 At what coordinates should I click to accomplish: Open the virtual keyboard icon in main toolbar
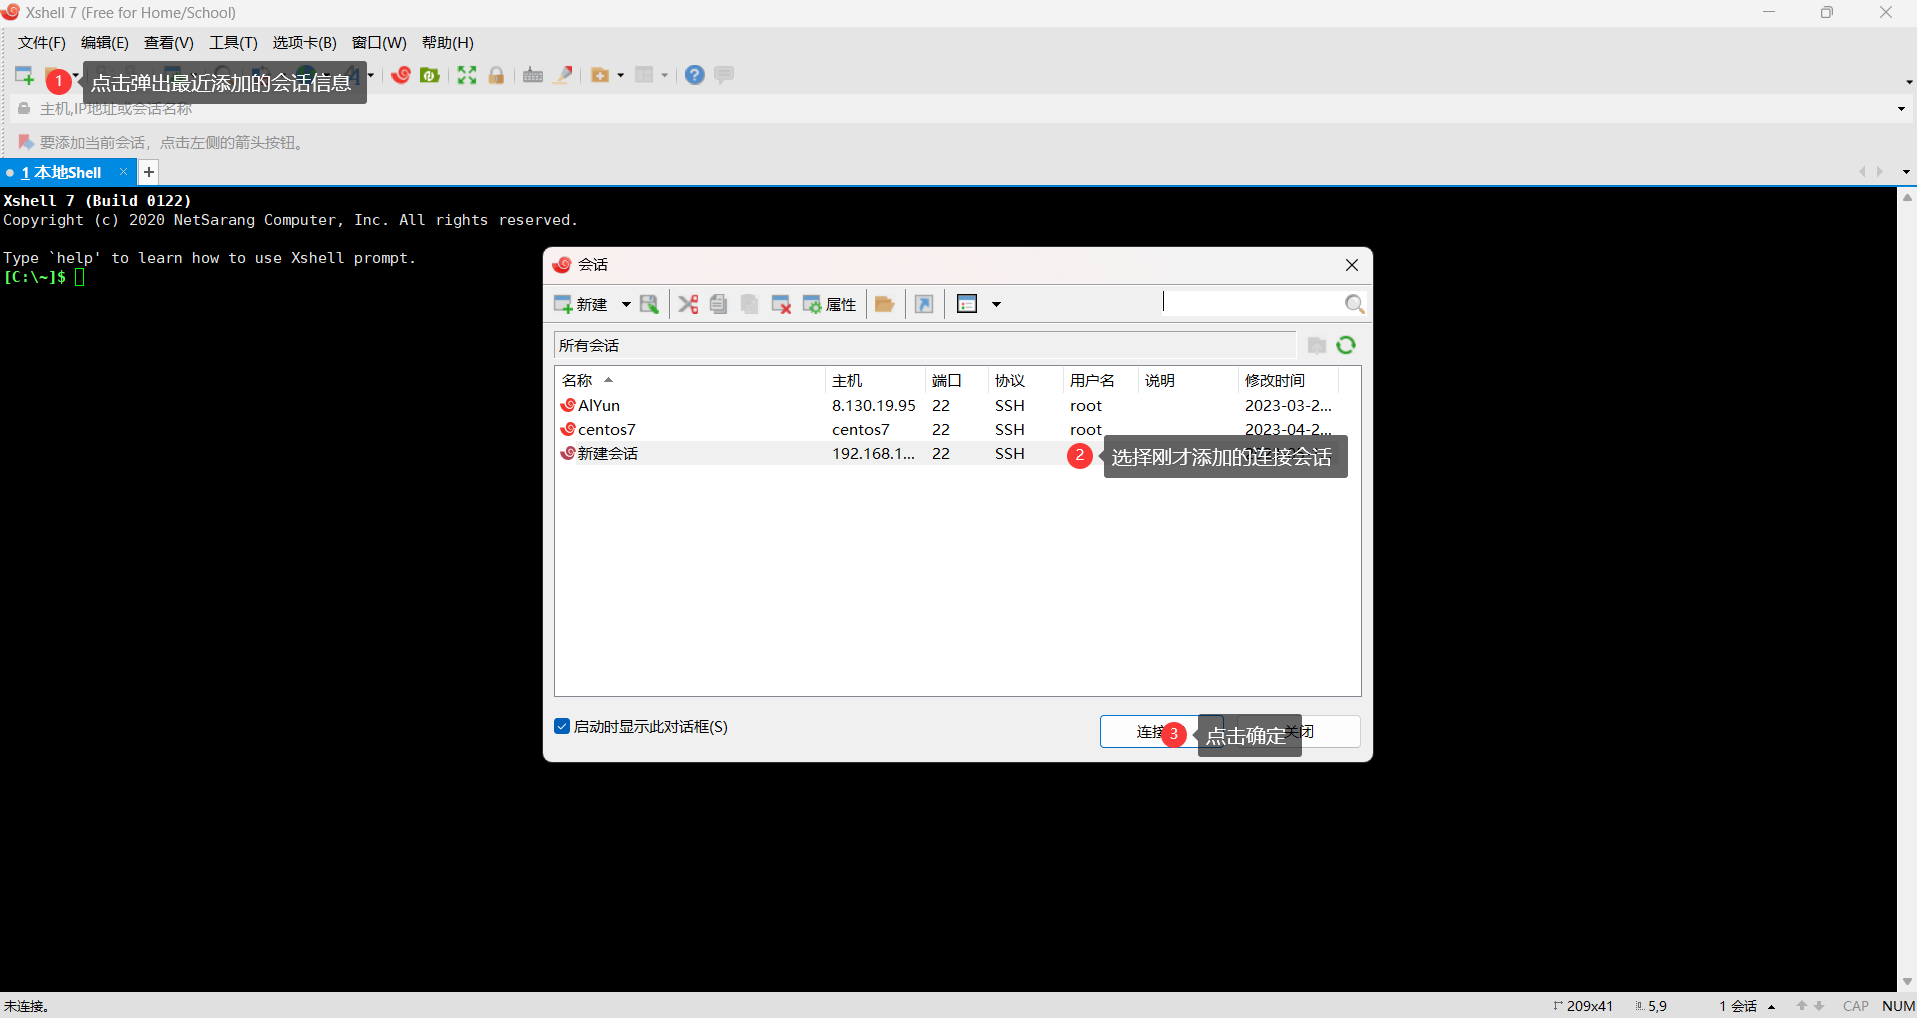pyautogui.click(x=533, y=75)
